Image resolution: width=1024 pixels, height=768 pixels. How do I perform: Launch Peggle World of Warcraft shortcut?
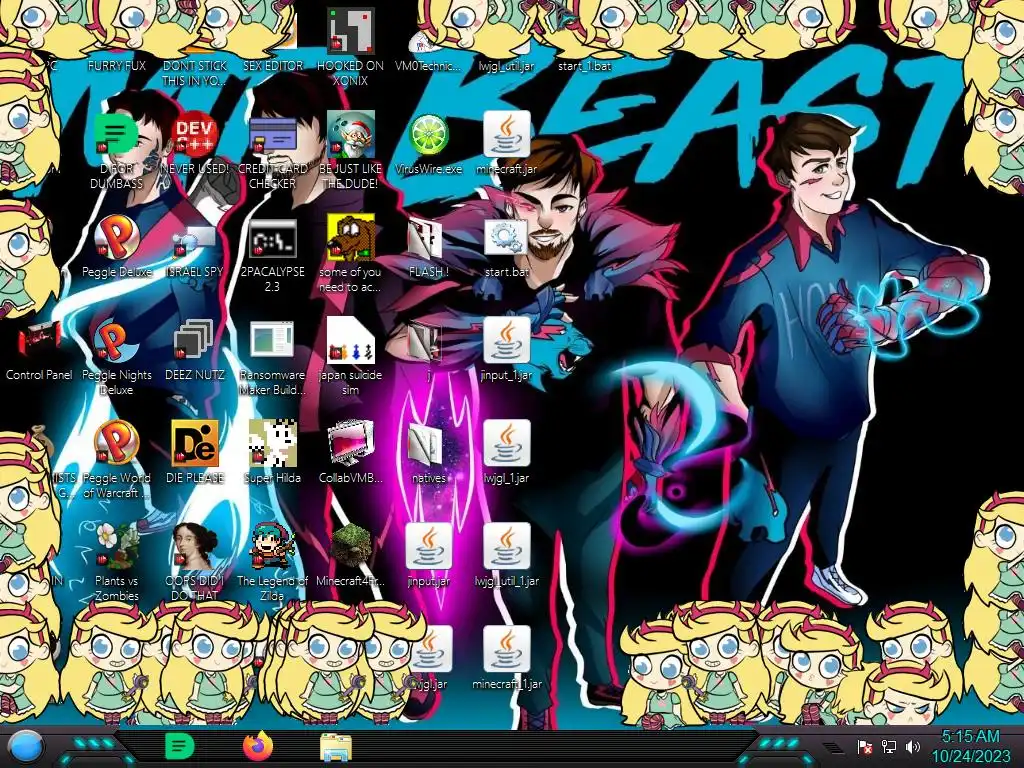tap(117, 444)
